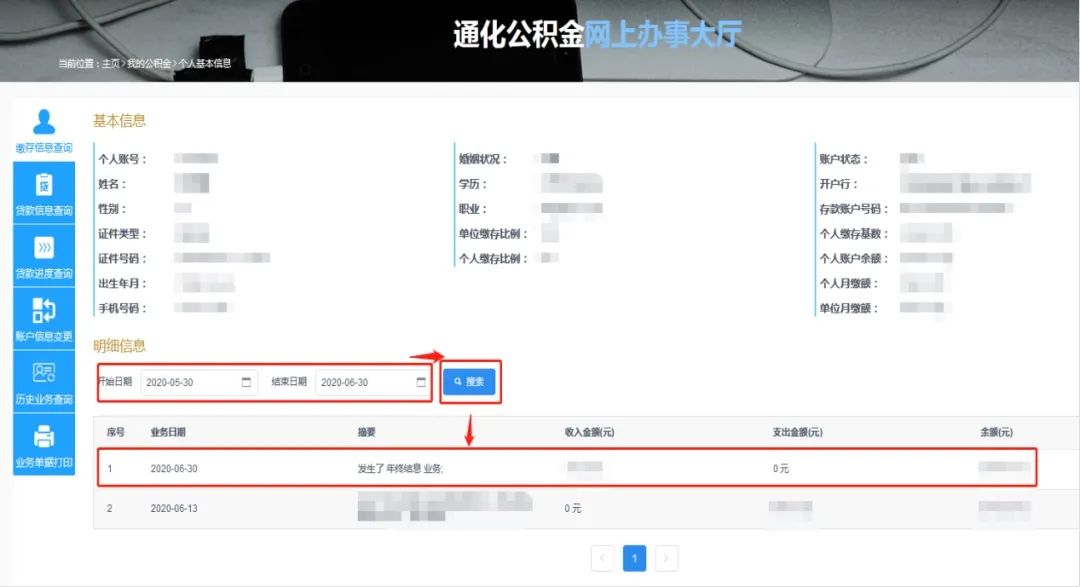This screenshot has height=587, width=1080.
Task: Click 0元 expense in row 1
Action: [781, 468]
